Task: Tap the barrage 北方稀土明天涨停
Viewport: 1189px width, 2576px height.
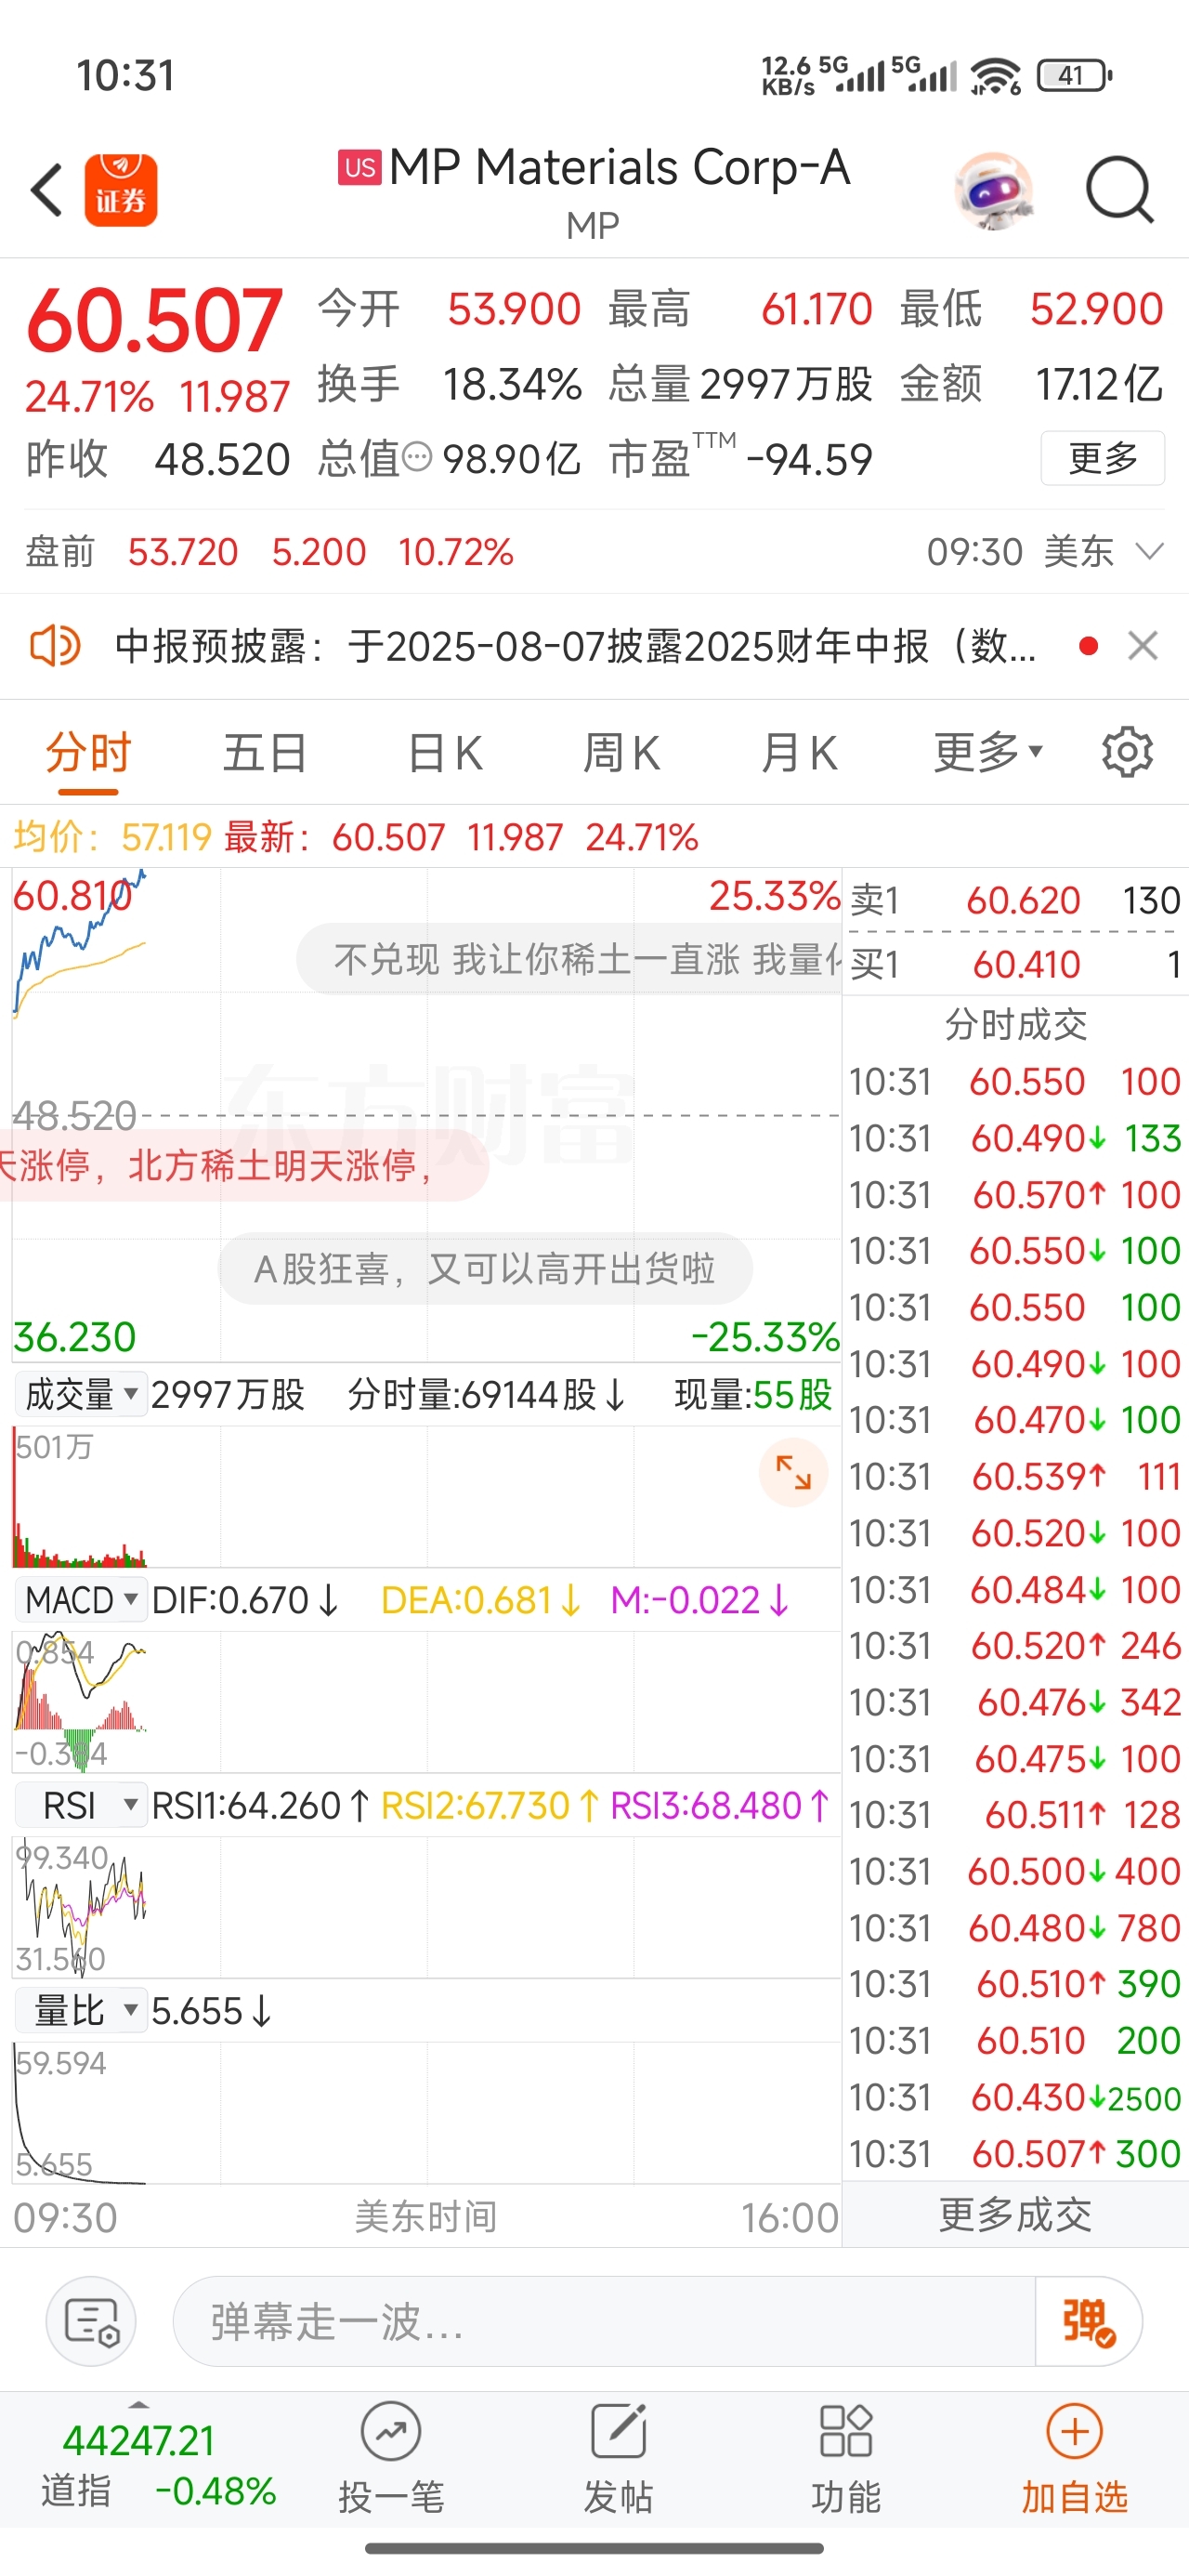Action: (244, 1165)
